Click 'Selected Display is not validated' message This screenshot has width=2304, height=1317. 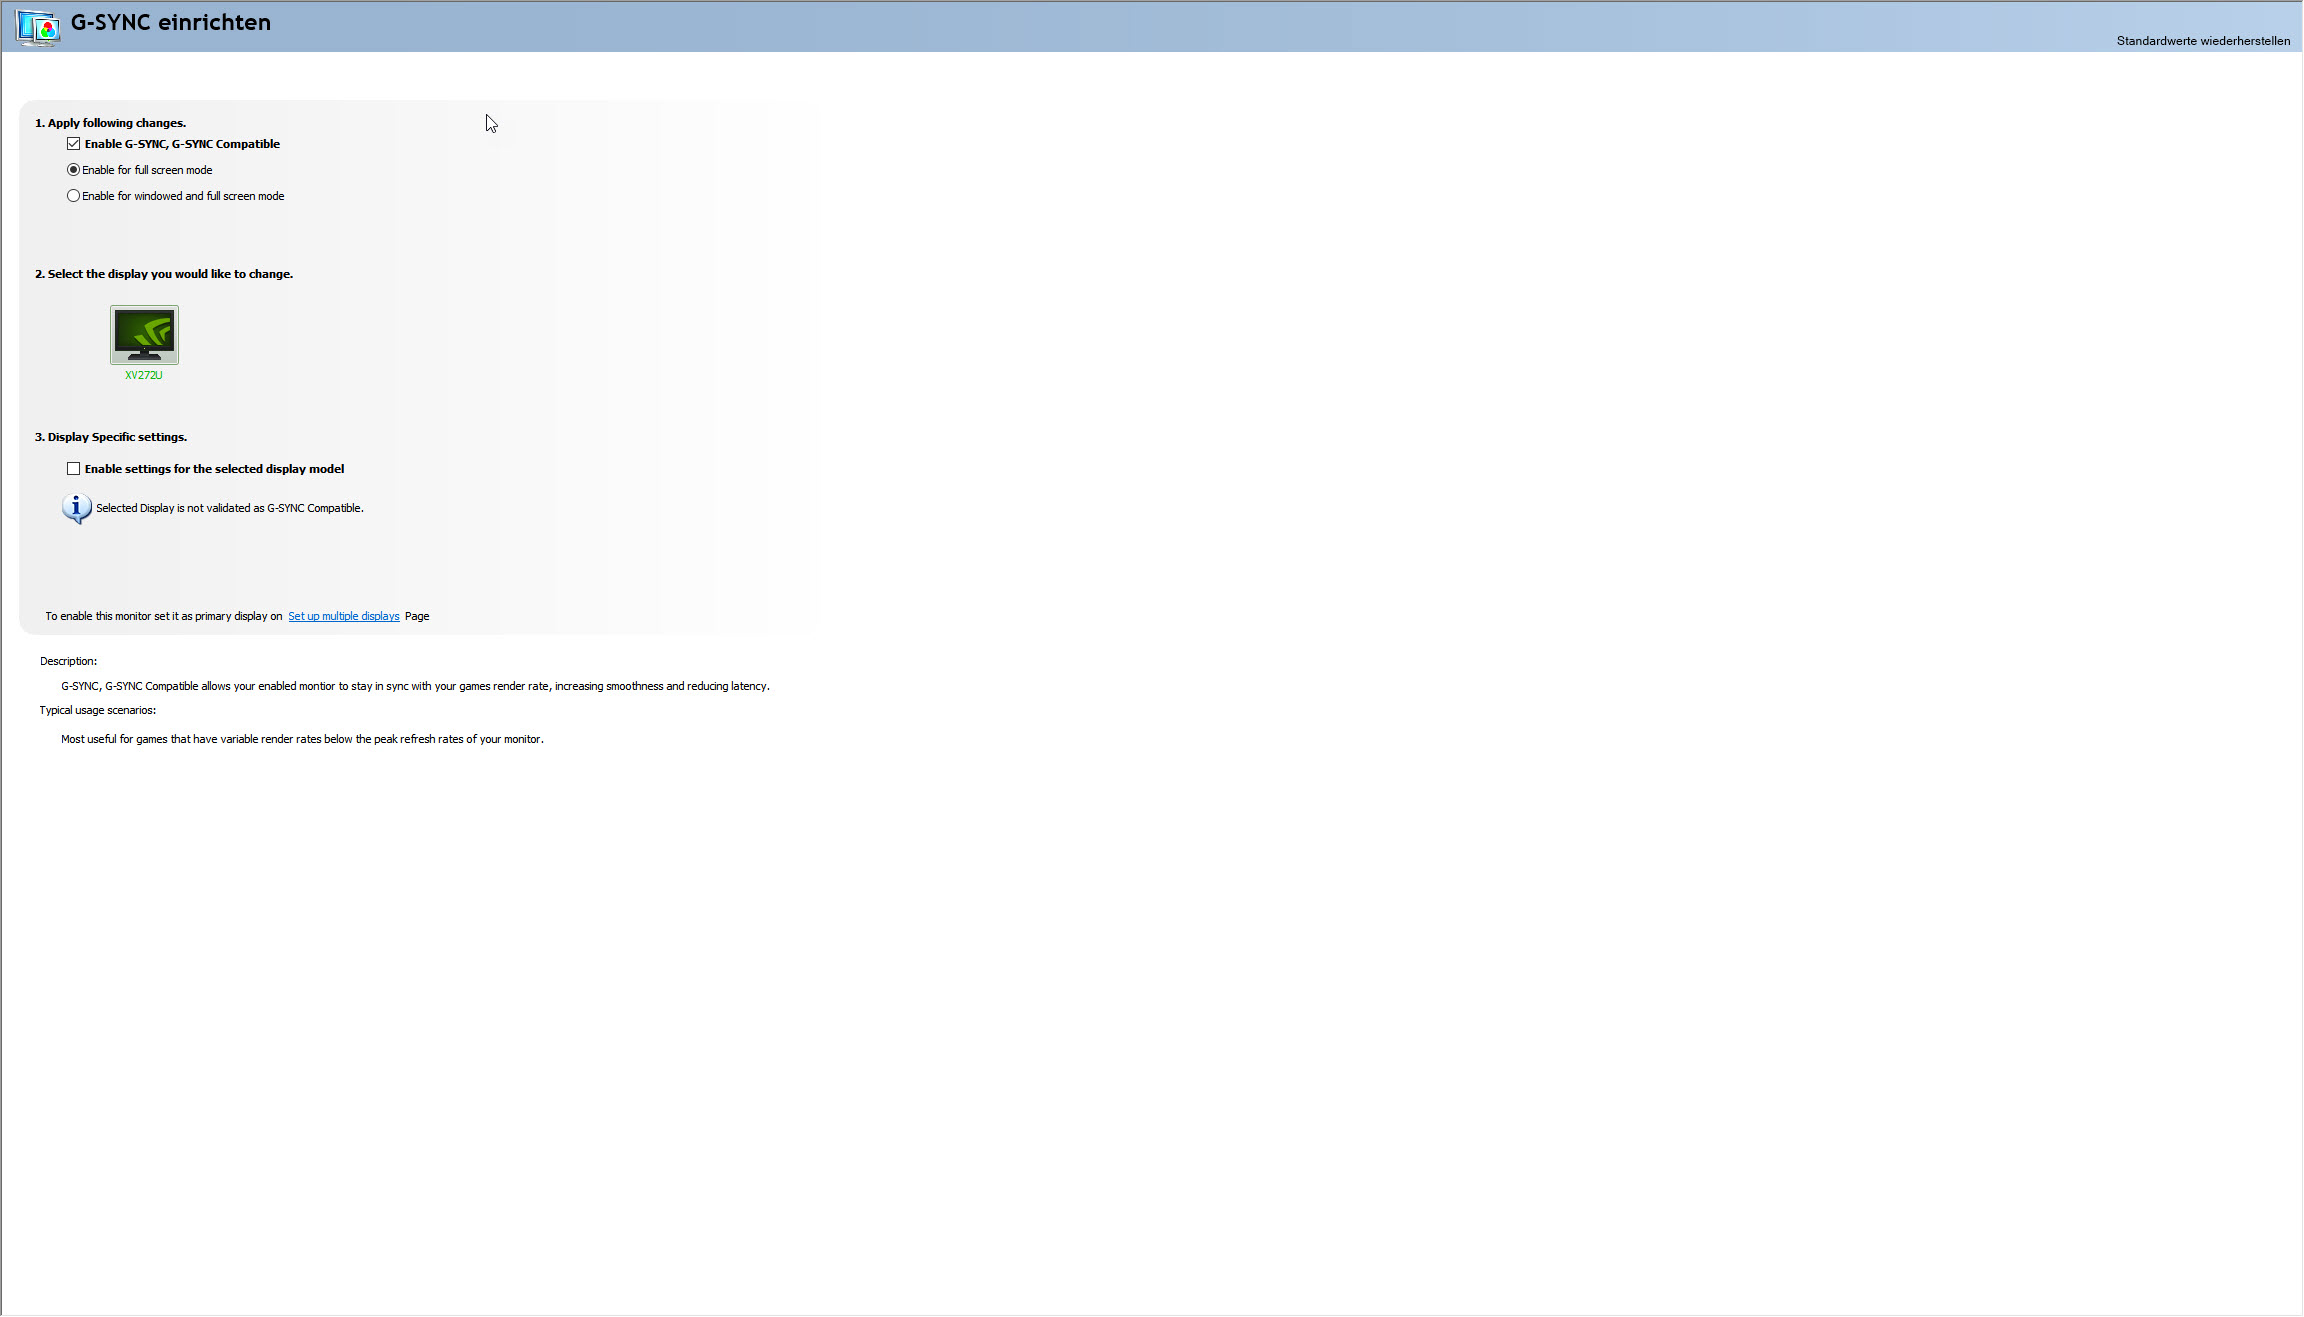pos(230,508)
